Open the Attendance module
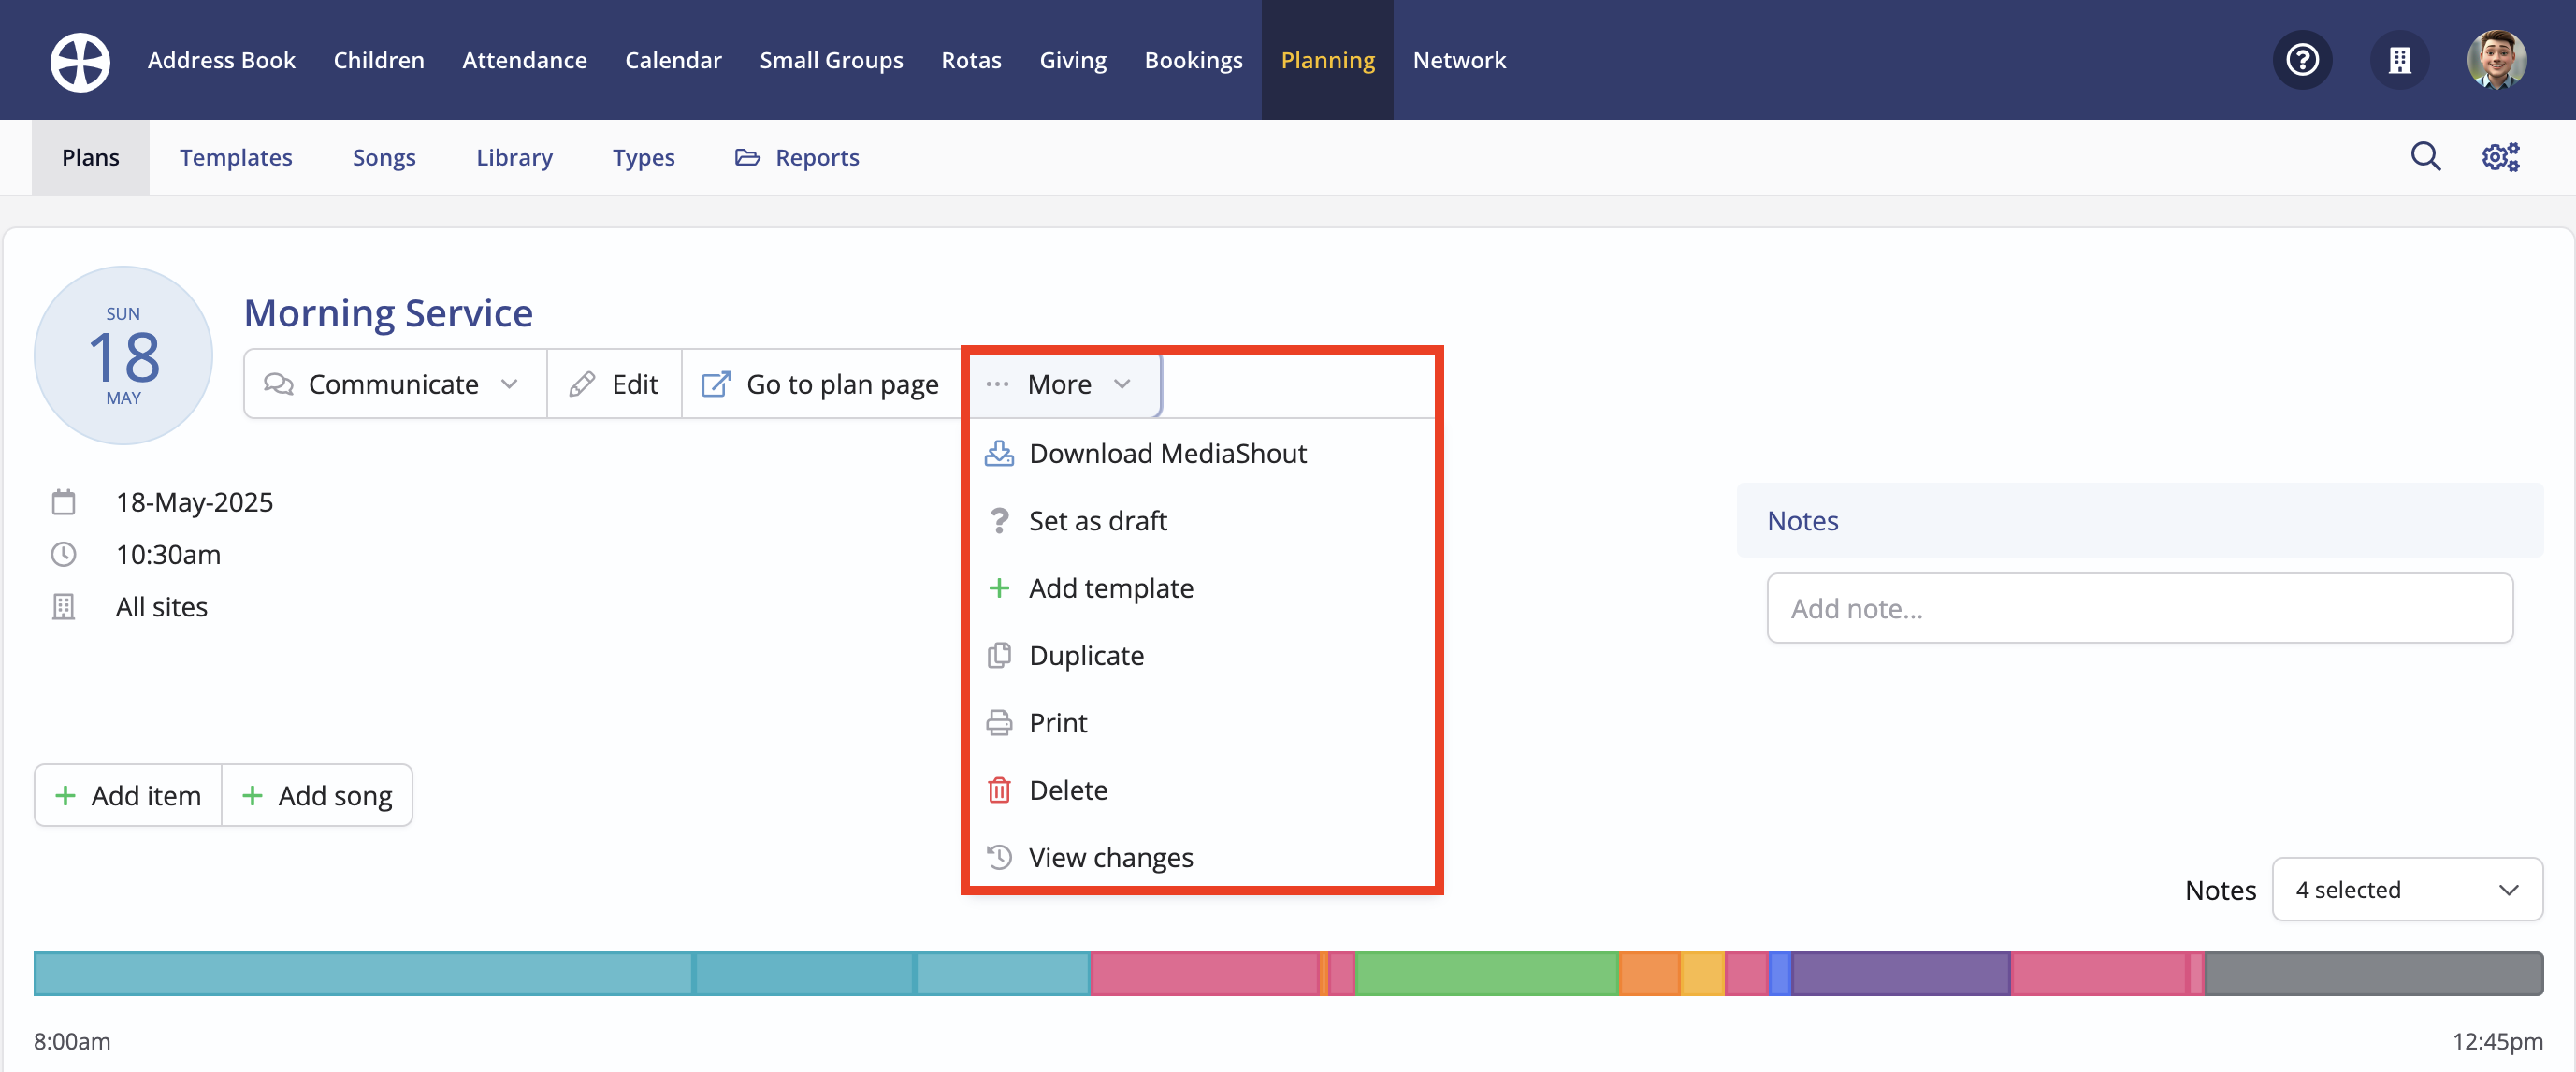The height and width of the screenshot is (1072, 2576). (x=524, y=60)
